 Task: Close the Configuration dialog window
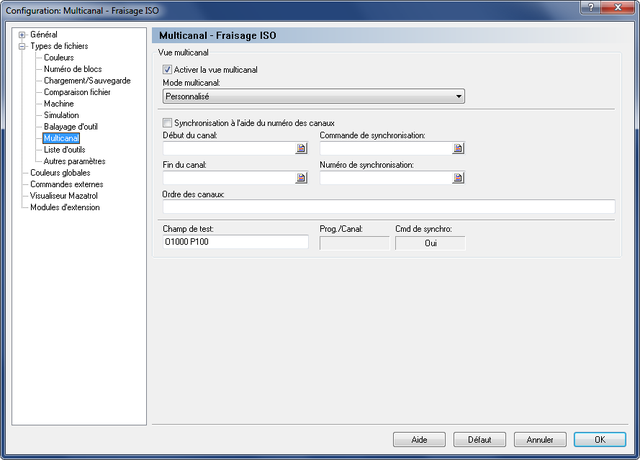[x=618, y=7]
